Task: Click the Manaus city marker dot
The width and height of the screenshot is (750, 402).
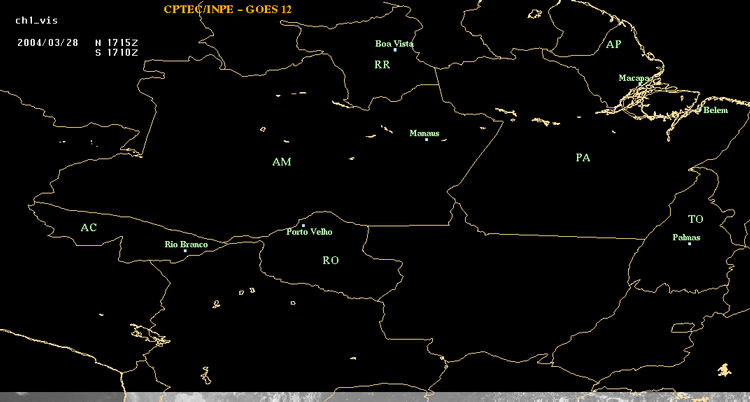Action: (426, 140)
